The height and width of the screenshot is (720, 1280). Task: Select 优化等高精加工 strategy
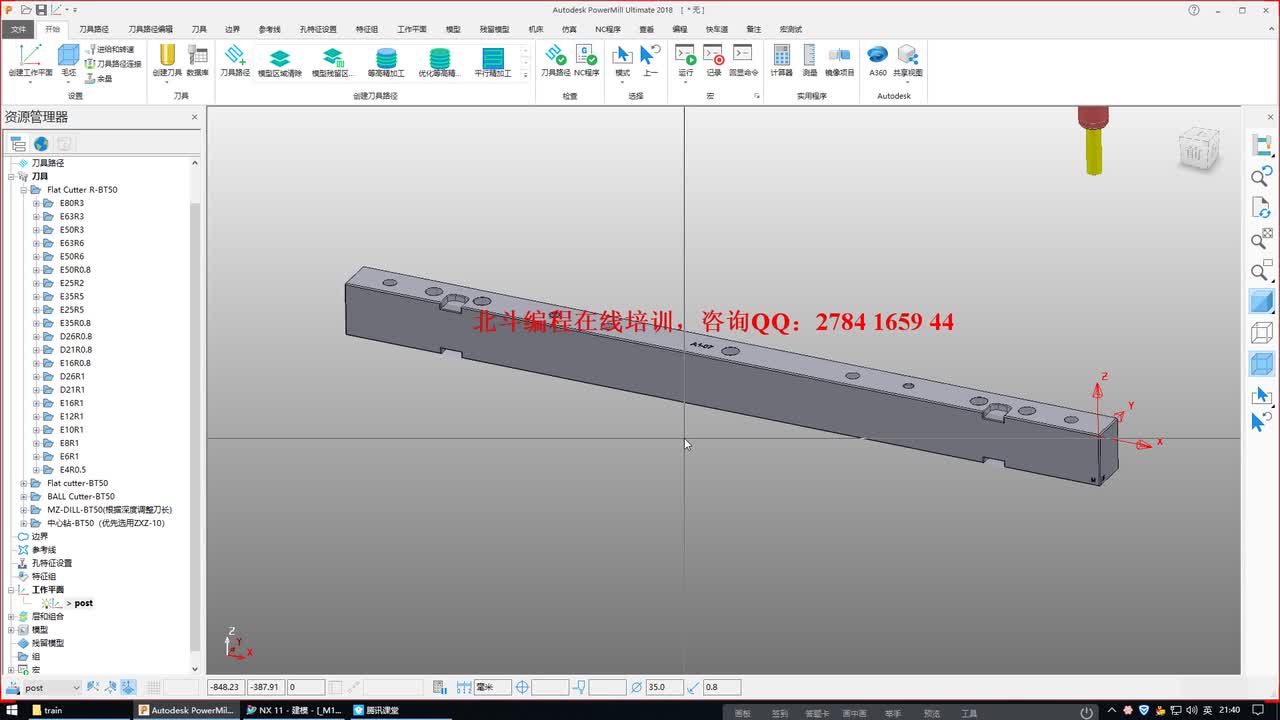440,62
